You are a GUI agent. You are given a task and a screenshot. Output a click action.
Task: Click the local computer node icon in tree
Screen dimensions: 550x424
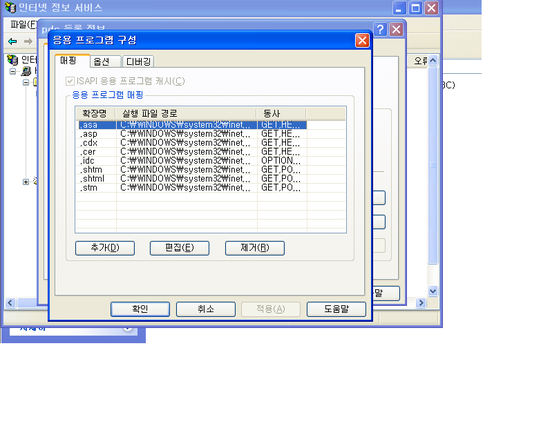(26, 71)
